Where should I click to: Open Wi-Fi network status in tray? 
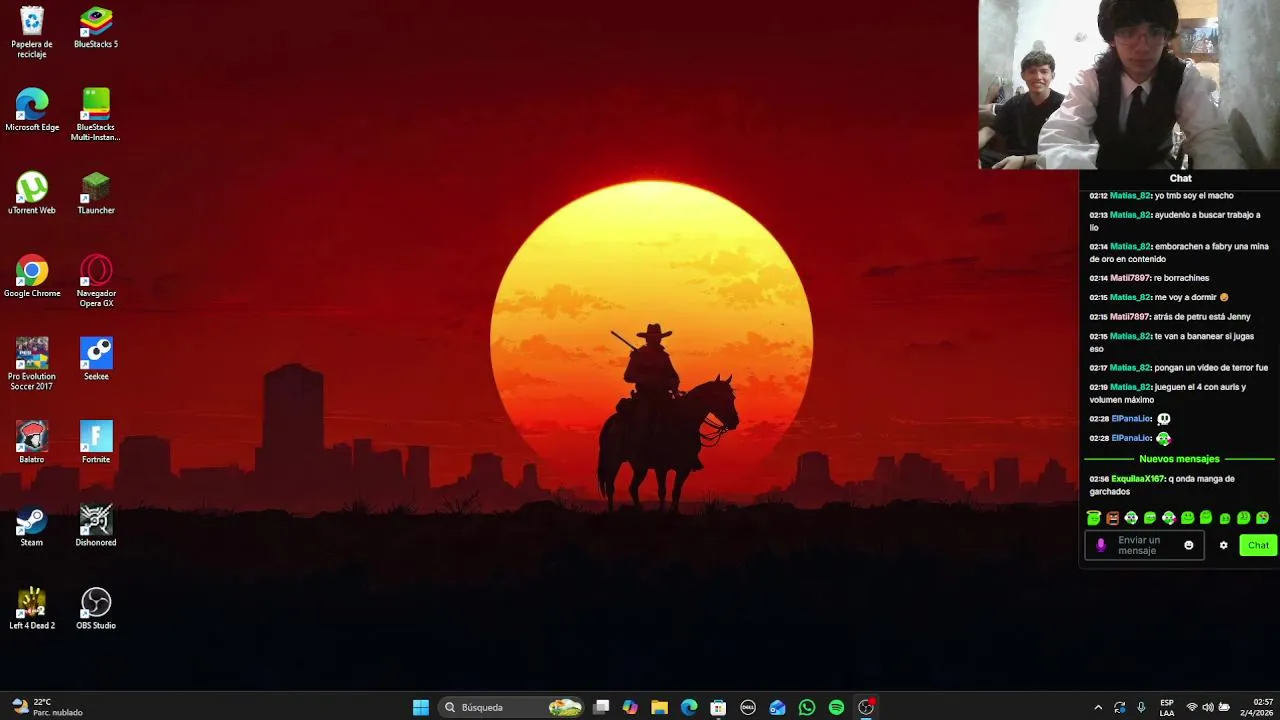tap(1192, 708)
